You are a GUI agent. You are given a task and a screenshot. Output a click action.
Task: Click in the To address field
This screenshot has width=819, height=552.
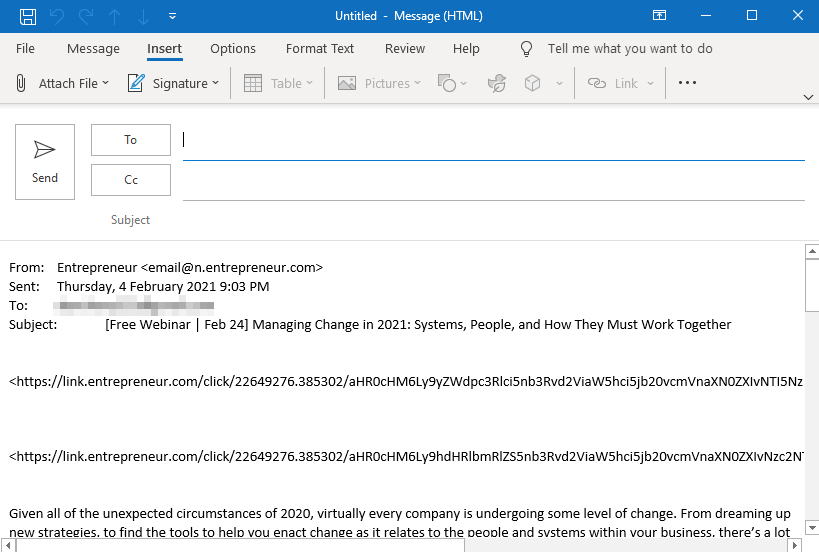pos(494,140)
